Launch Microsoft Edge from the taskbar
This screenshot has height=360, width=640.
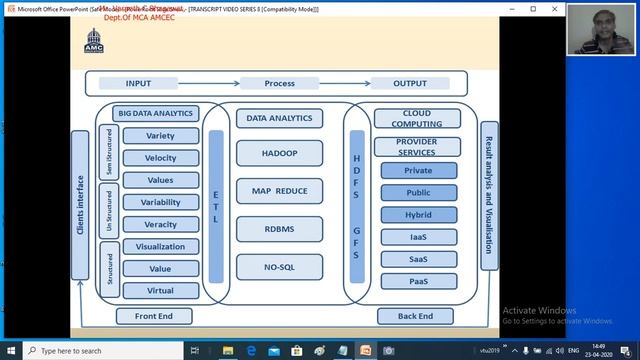pyautogui.click(x=251, y=351)
